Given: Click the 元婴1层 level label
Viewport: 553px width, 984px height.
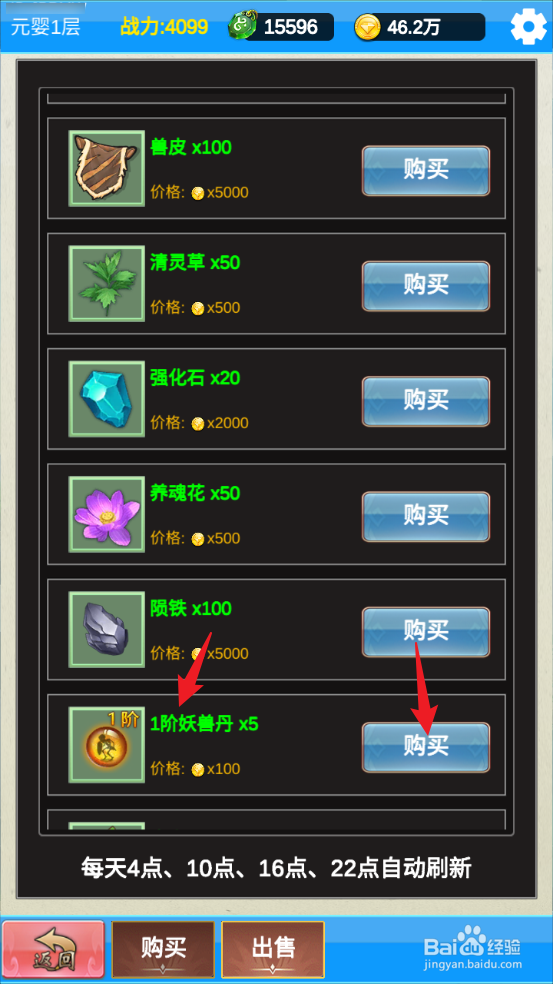Looking at the screenshot, I should tap(45, 27).
